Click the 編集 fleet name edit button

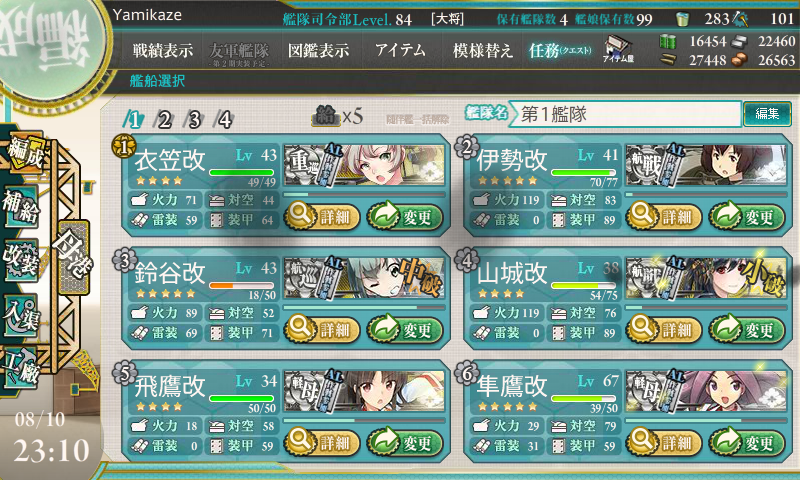tap(767, 113)
